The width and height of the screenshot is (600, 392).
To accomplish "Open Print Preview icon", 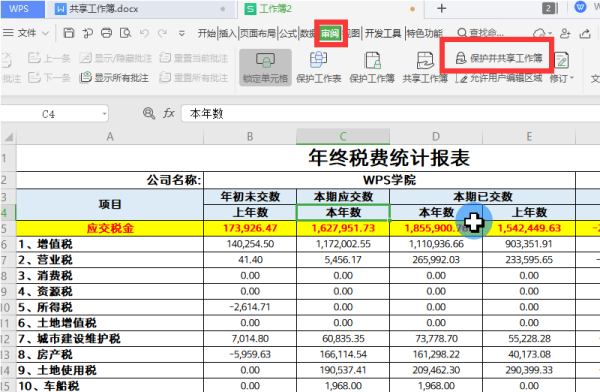I will [x=125, y=33].
